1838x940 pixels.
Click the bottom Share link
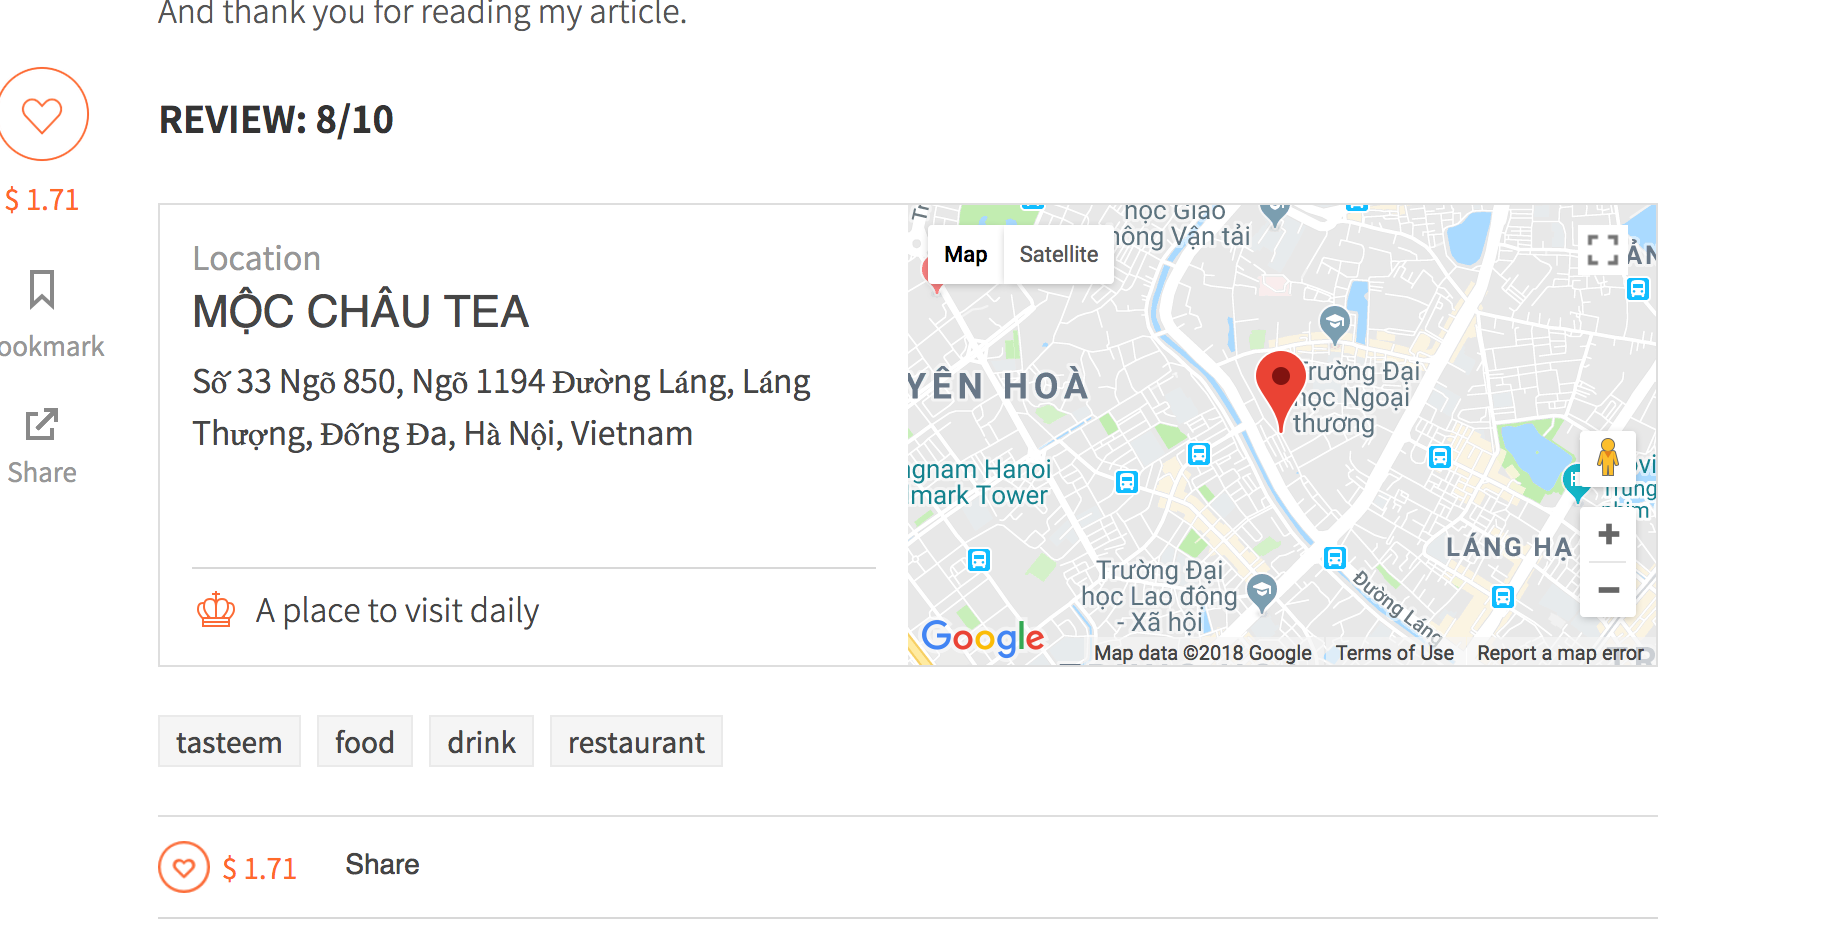[382, 865]
